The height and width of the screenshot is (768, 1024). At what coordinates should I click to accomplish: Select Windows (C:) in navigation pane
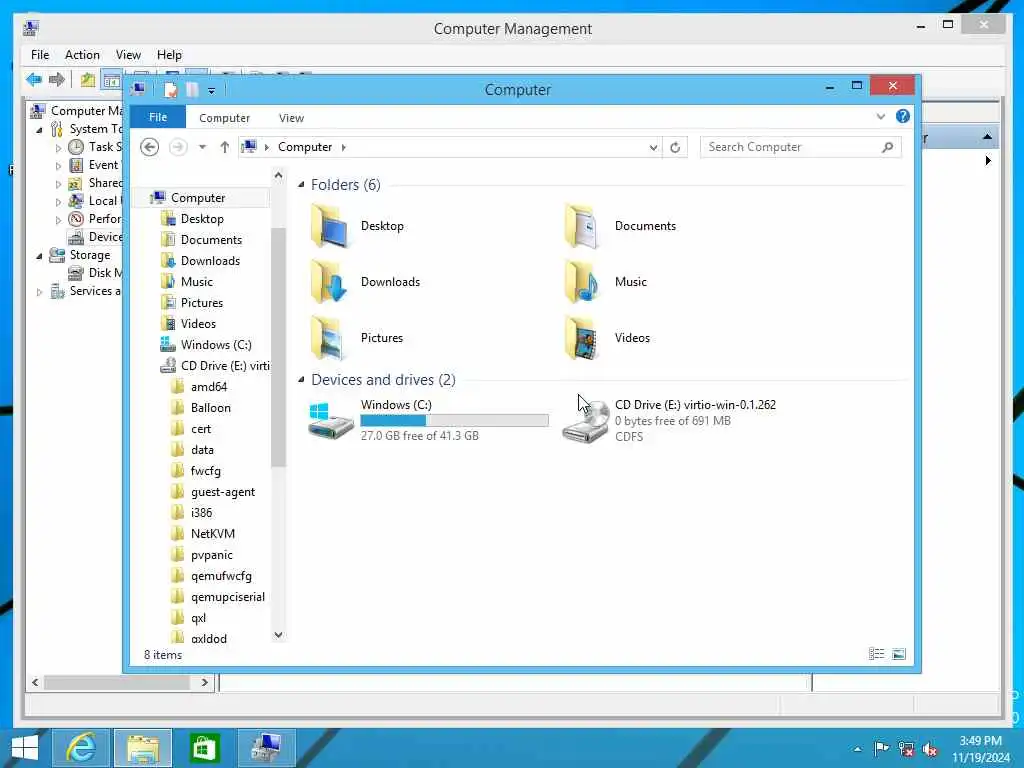[216, 345]
